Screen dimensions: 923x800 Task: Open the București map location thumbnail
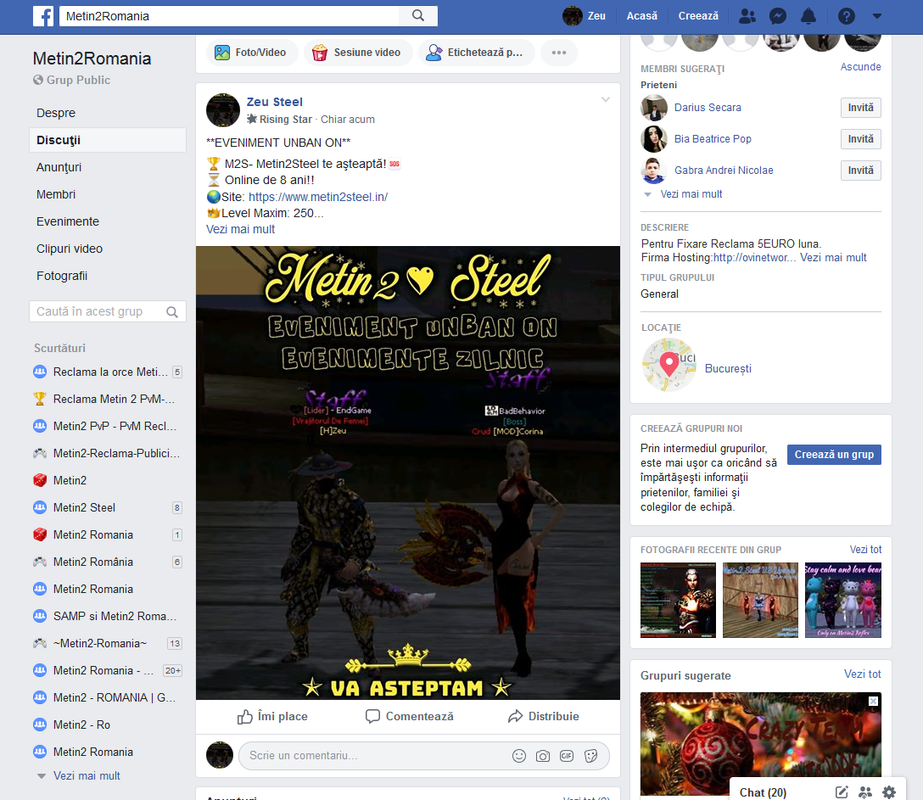669,364
